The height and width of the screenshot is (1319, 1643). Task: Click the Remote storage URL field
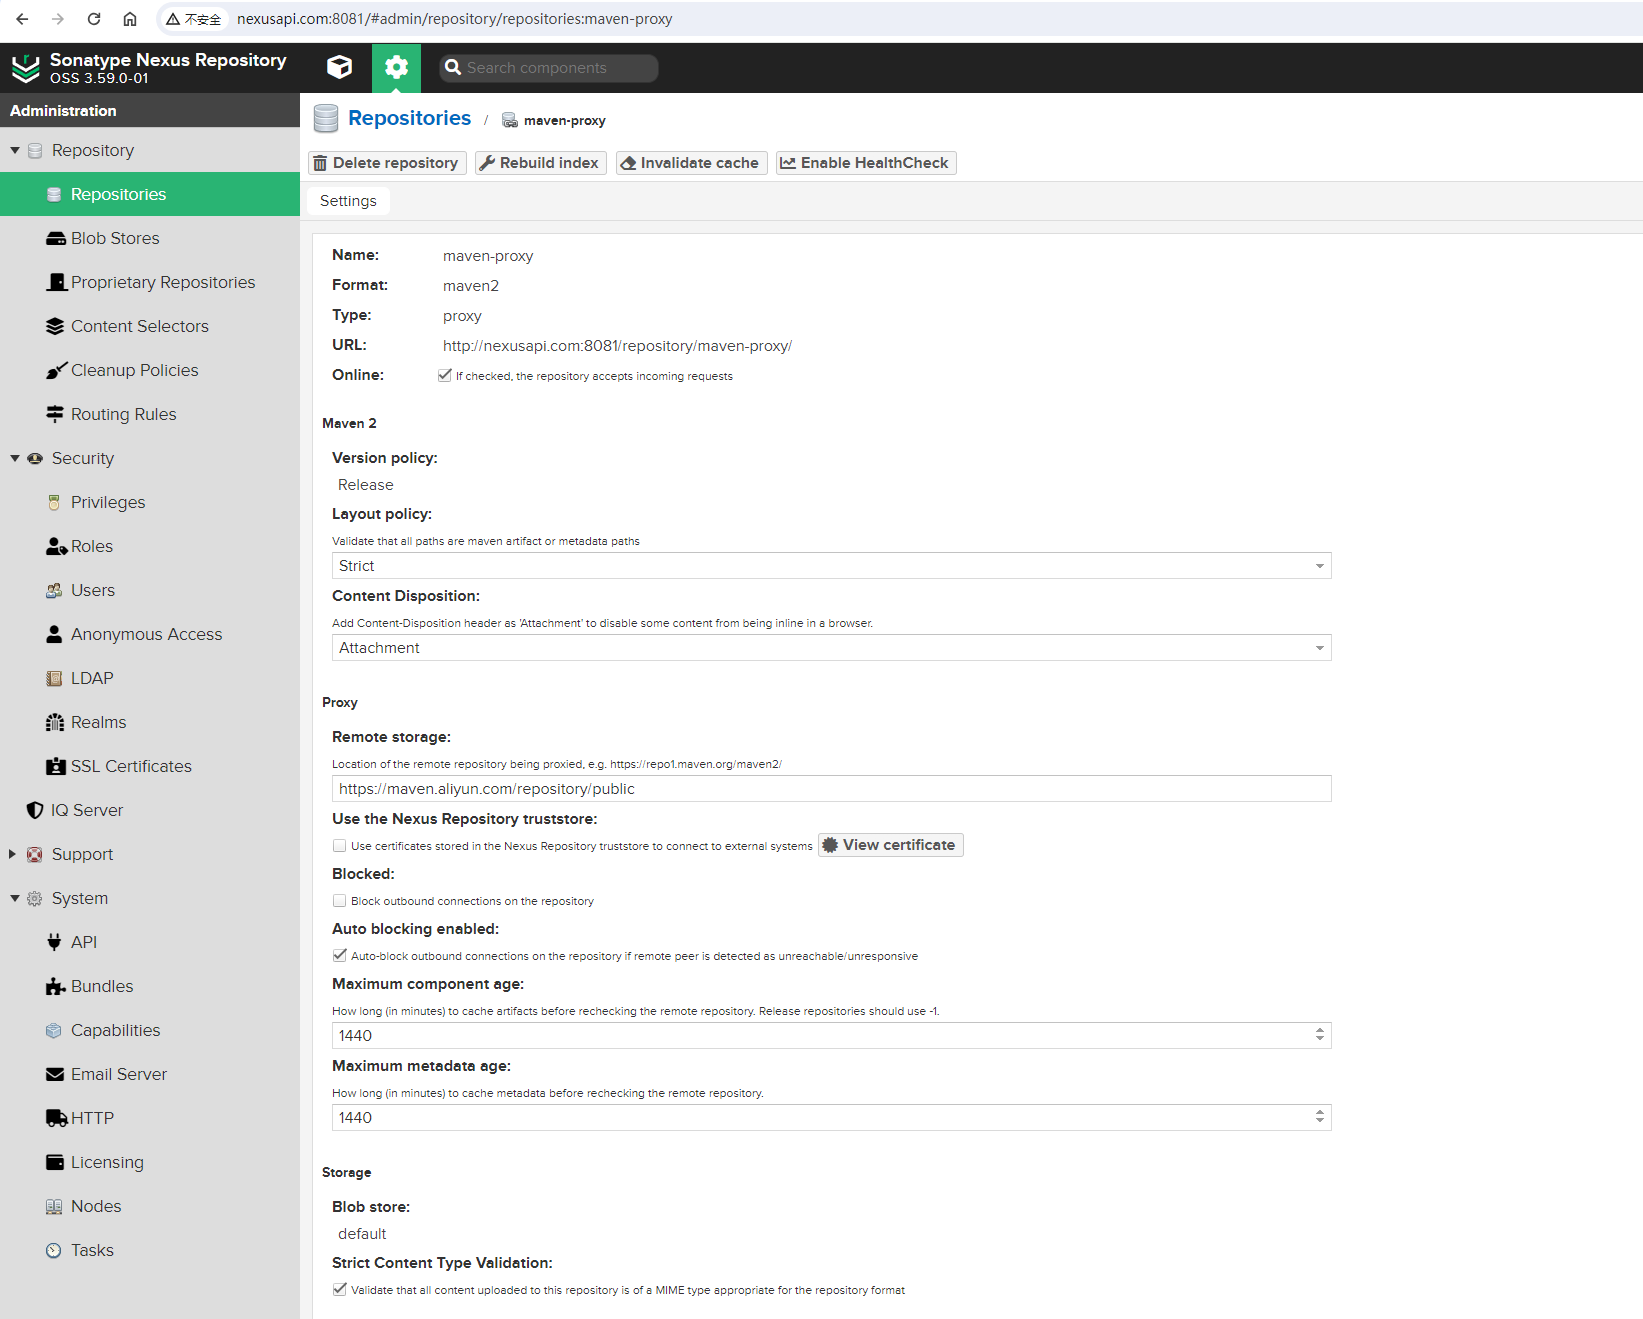[831, 789]
